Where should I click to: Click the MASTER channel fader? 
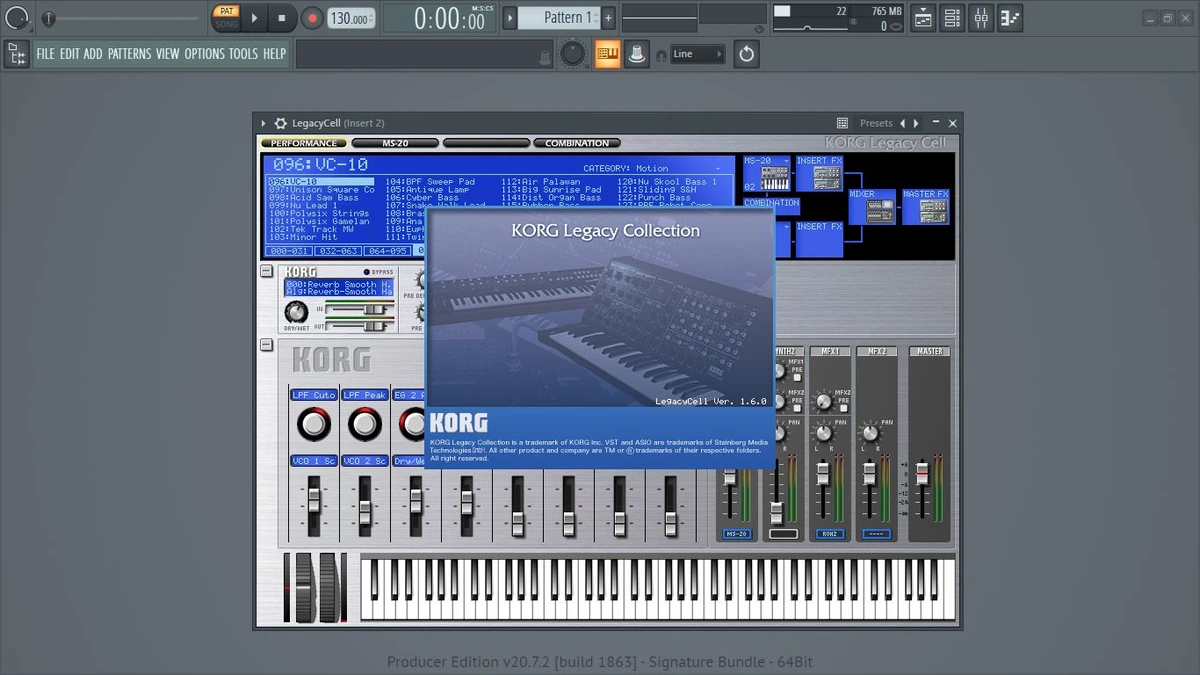click(923, 473)
